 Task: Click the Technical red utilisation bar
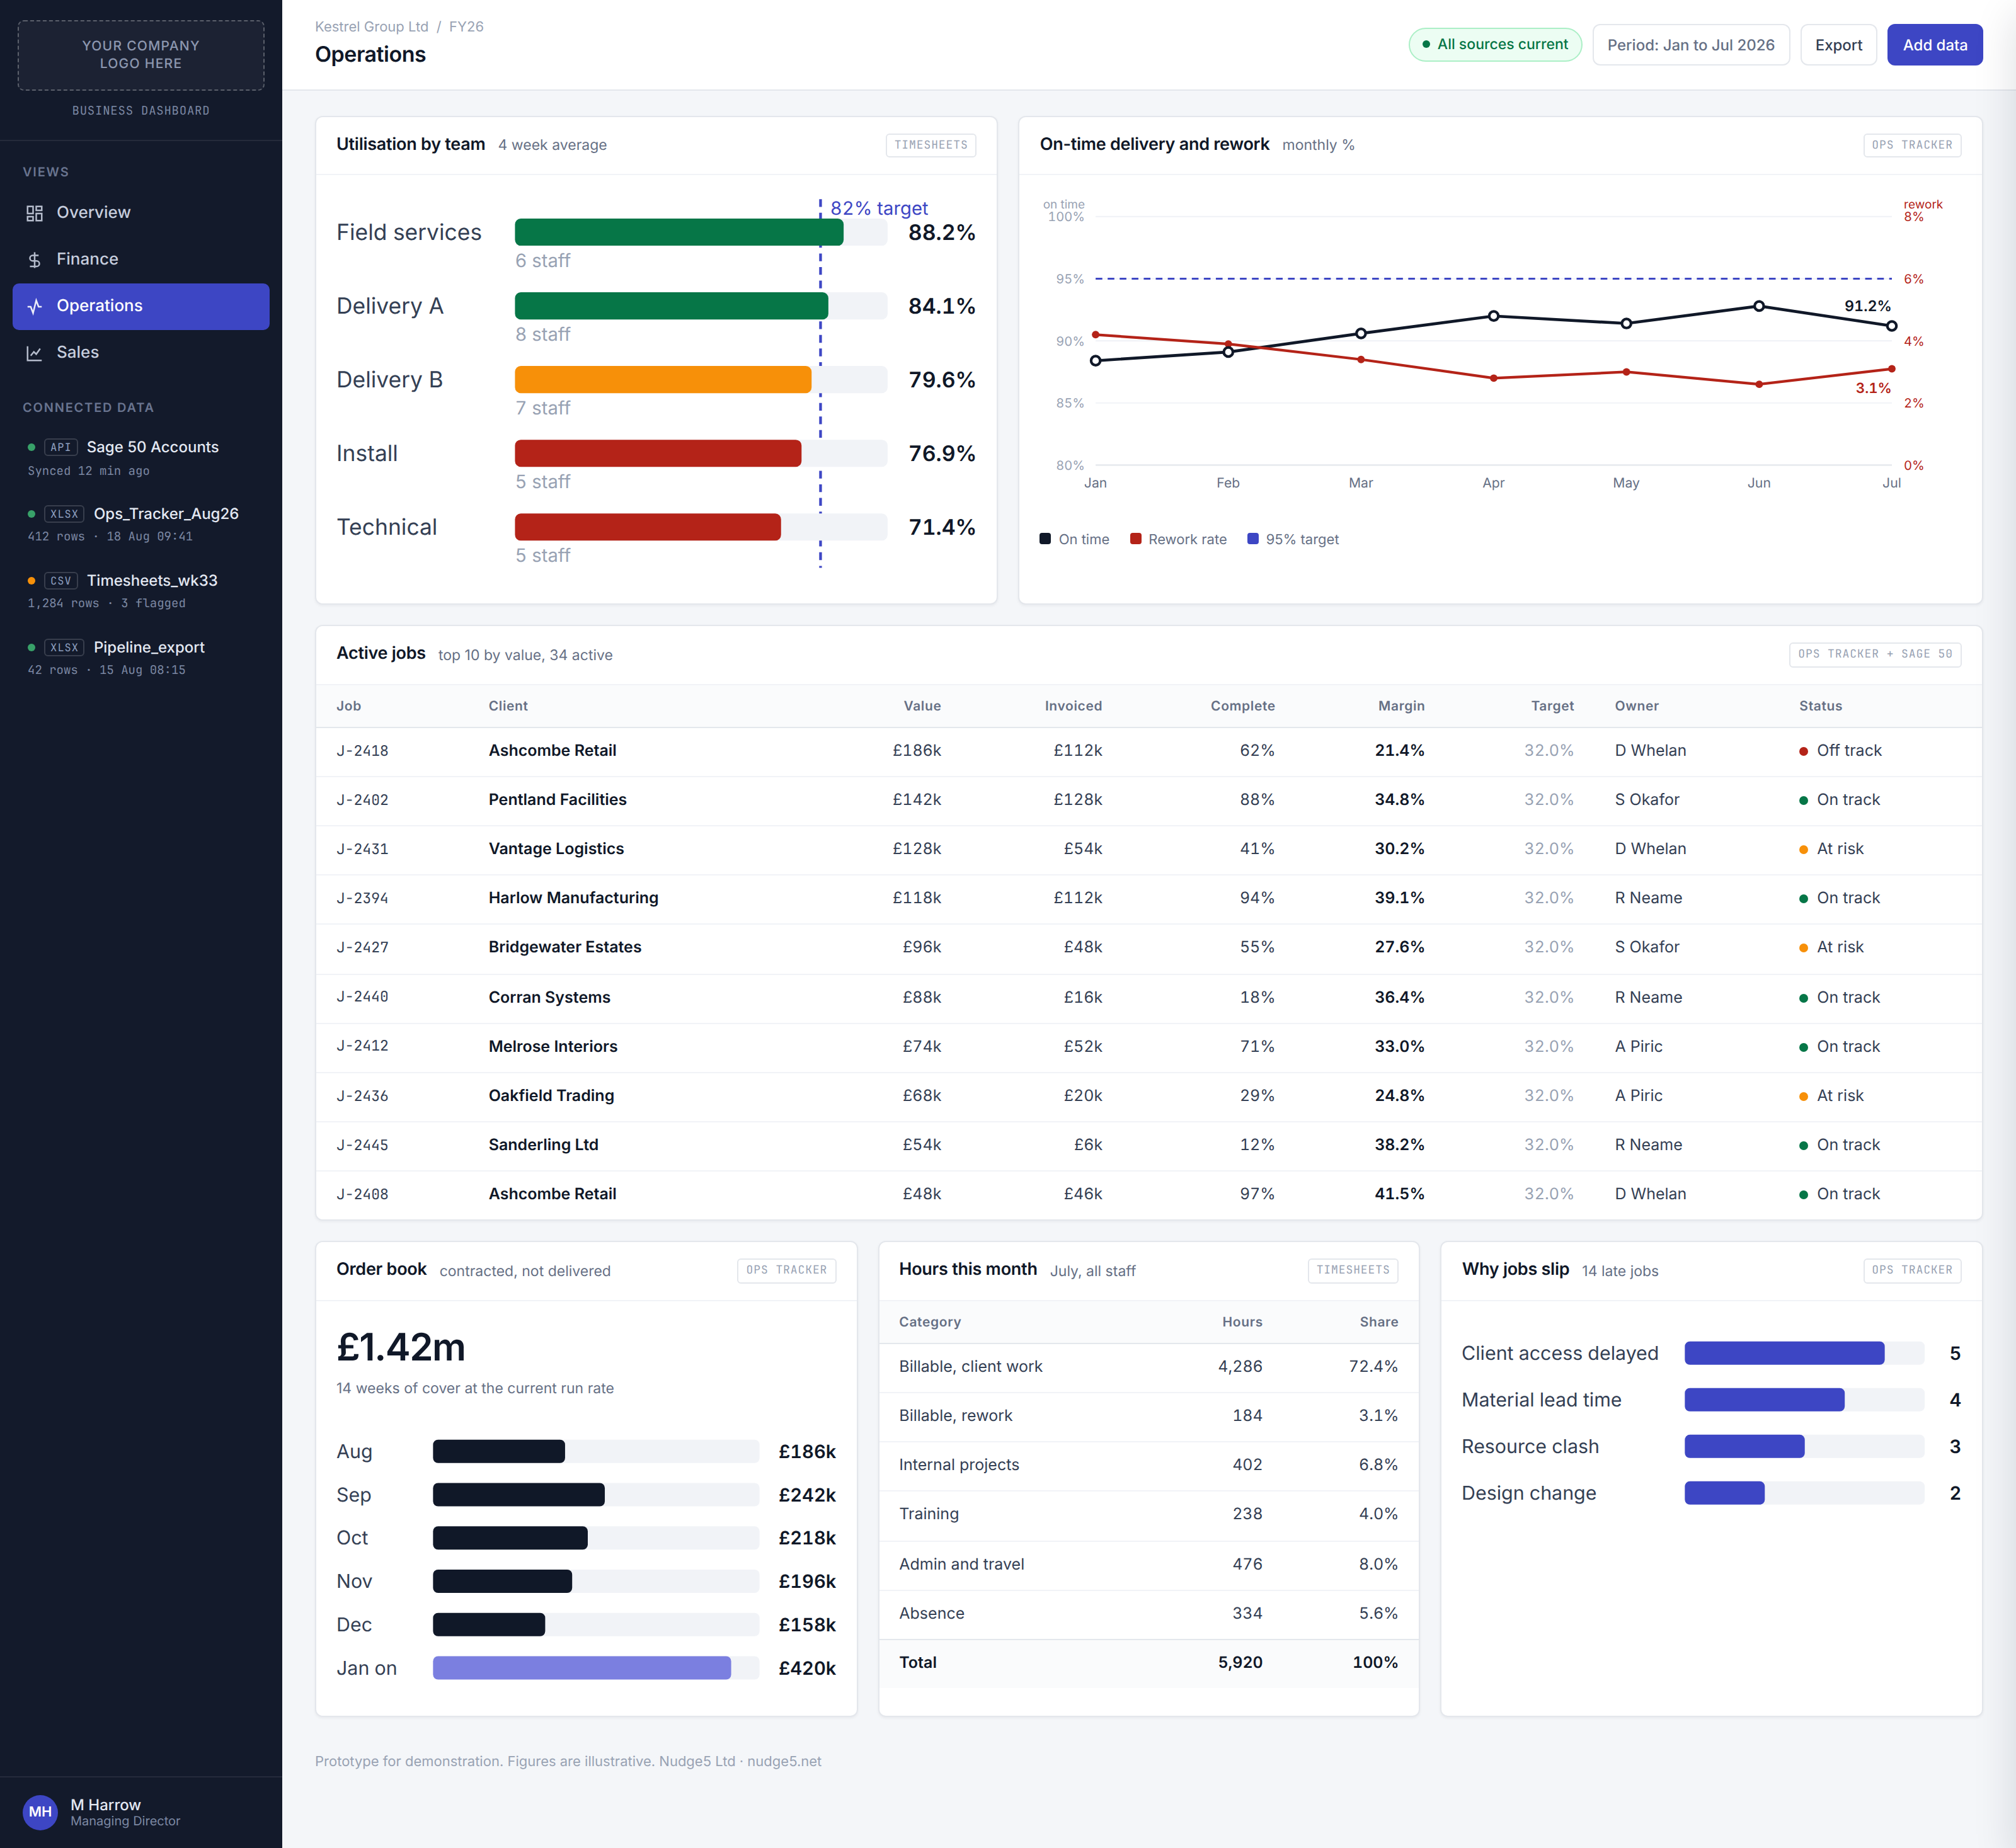click(x=648, y=527)
